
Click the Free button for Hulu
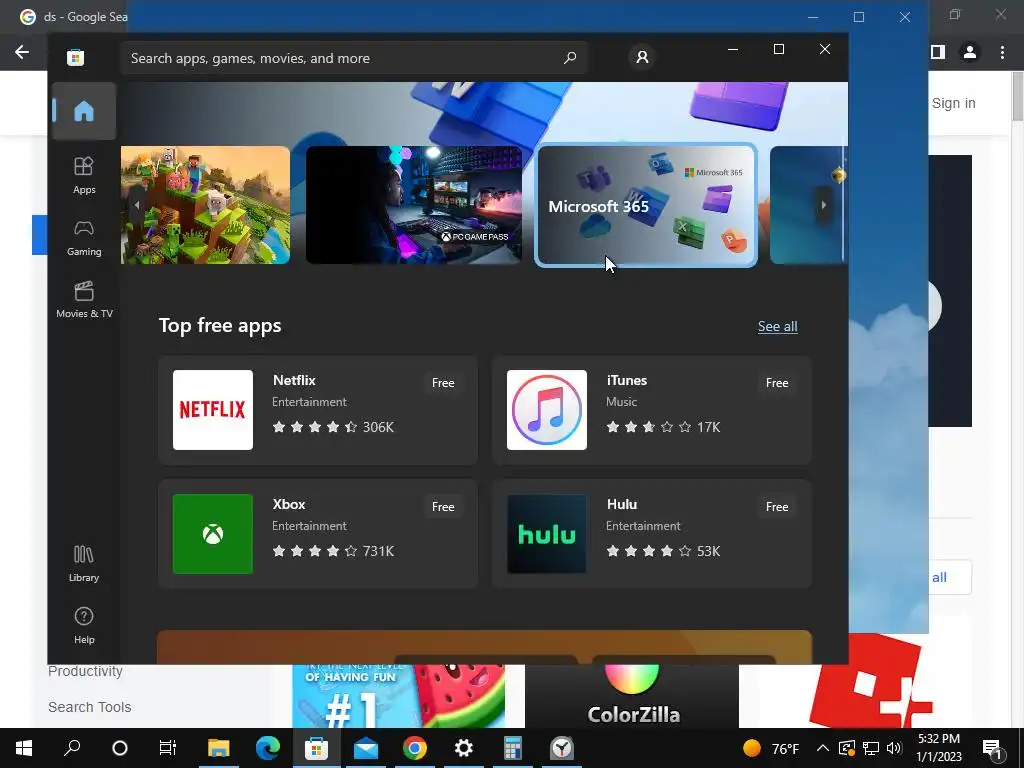point(776,507)
